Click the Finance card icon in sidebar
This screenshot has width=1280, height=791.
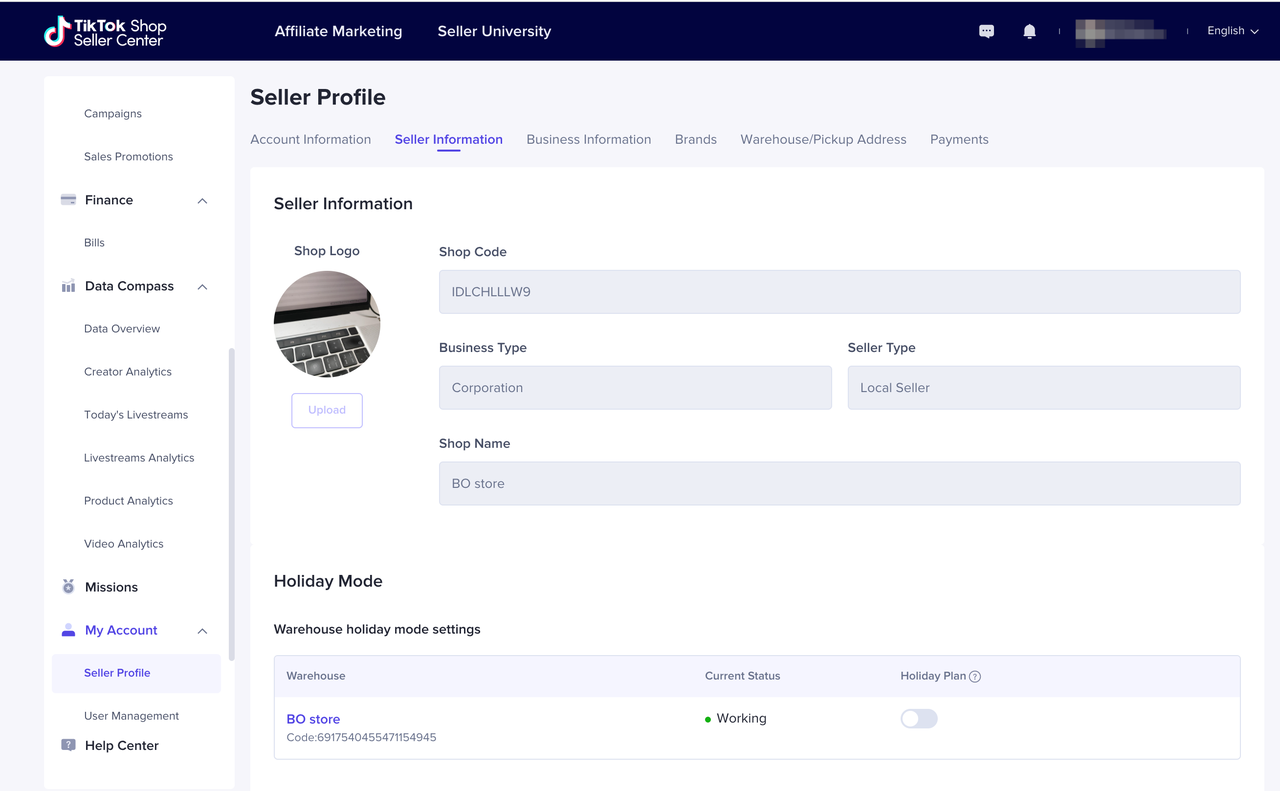tap(68, 200)
